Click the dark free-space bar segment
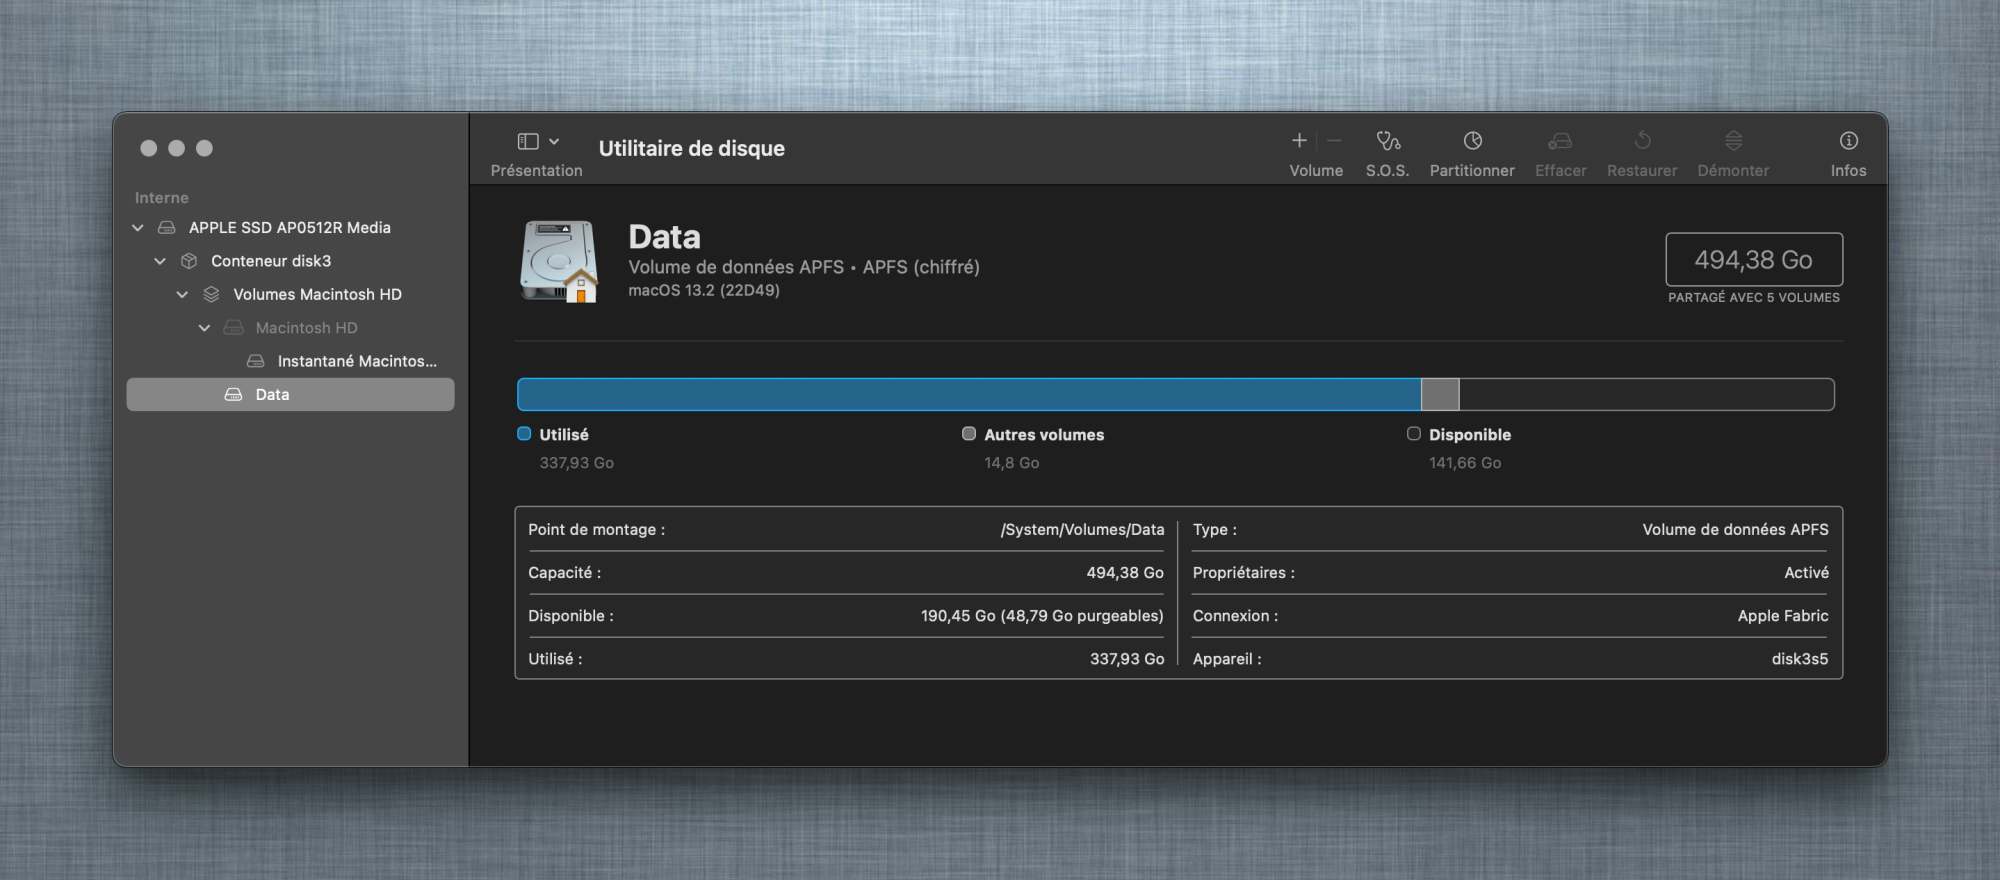 tap(1647, 394)
